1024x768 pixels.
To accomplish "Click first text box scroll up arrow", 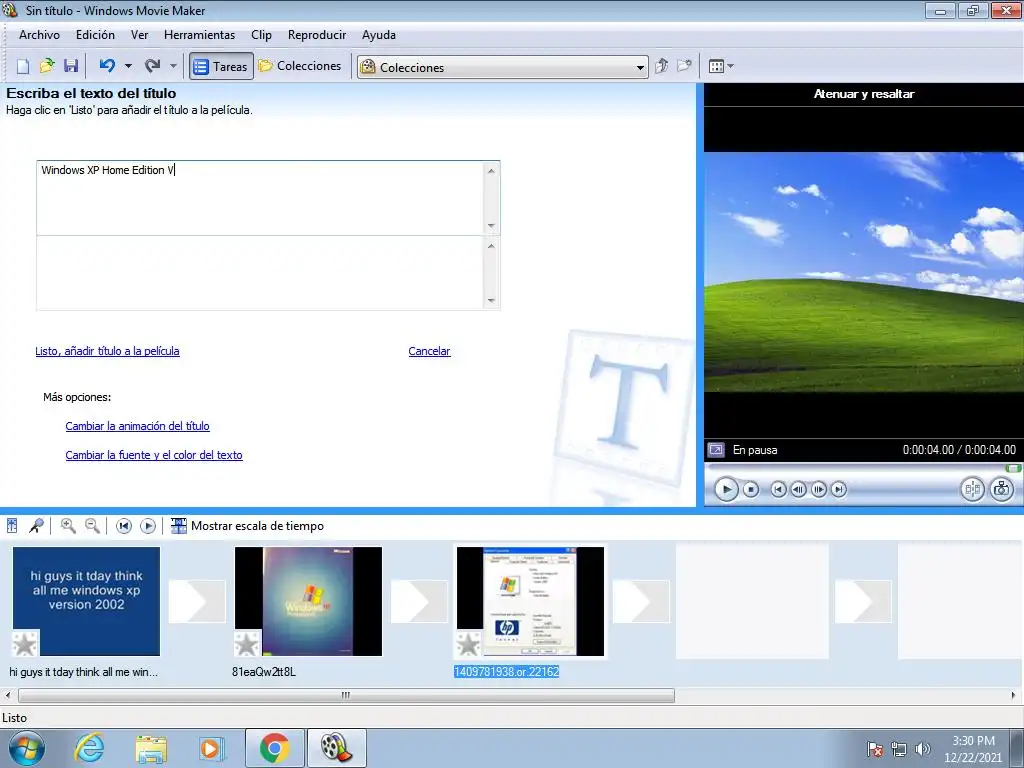I will click(491, 170).
